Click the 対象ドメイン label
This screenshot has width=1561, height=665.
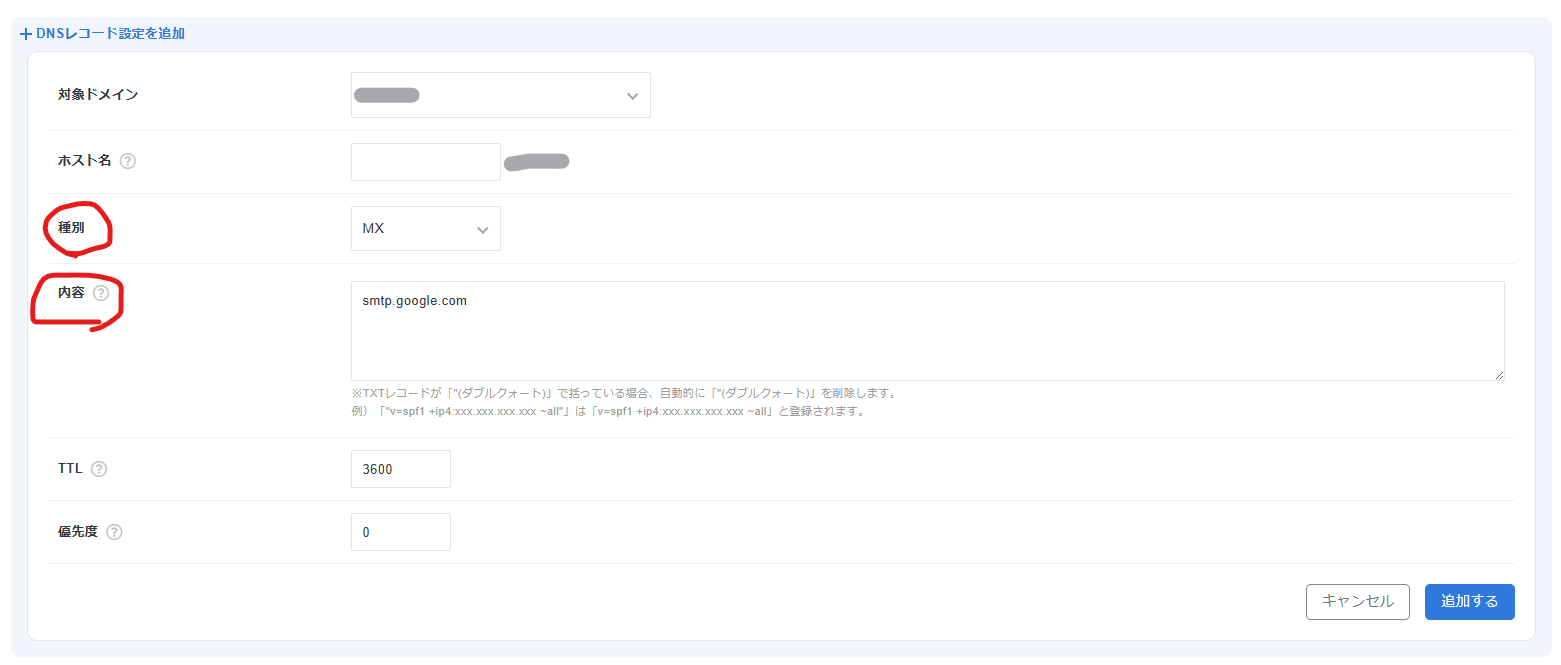(x=98, y=95)
